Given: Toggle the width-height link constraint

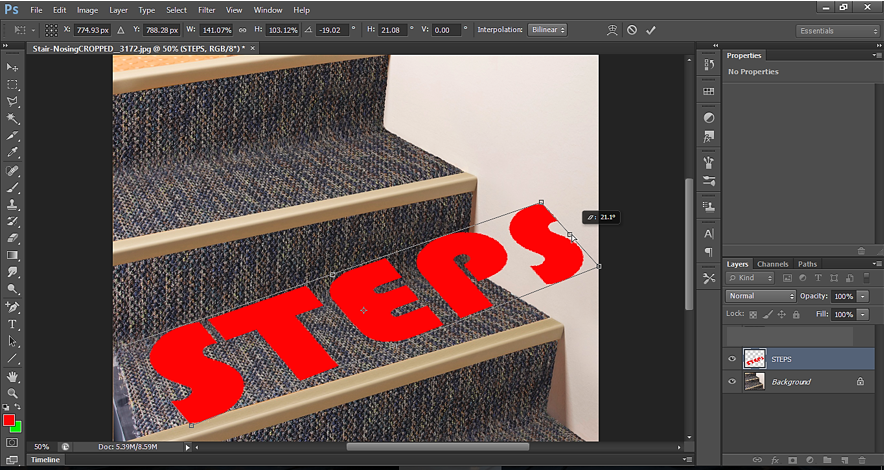Looking at the screenshot, I should [243, 30].
